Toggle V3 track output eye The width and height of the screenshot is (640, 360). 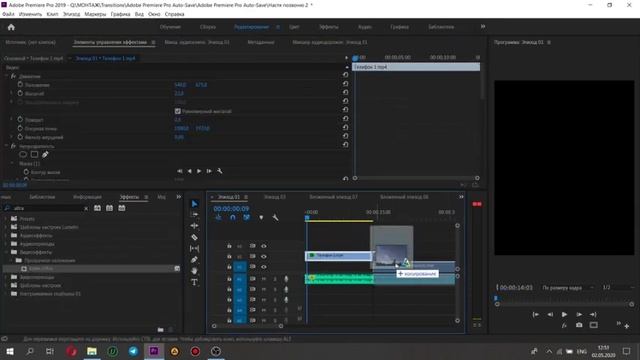click(x=264, y=246)
